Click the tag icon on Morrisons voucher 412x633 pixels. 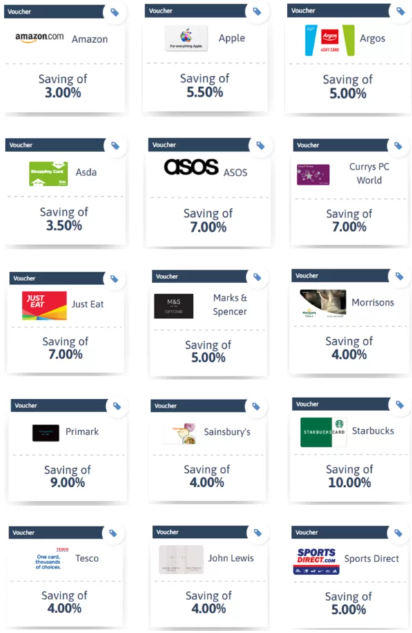(x=399, y=277)
